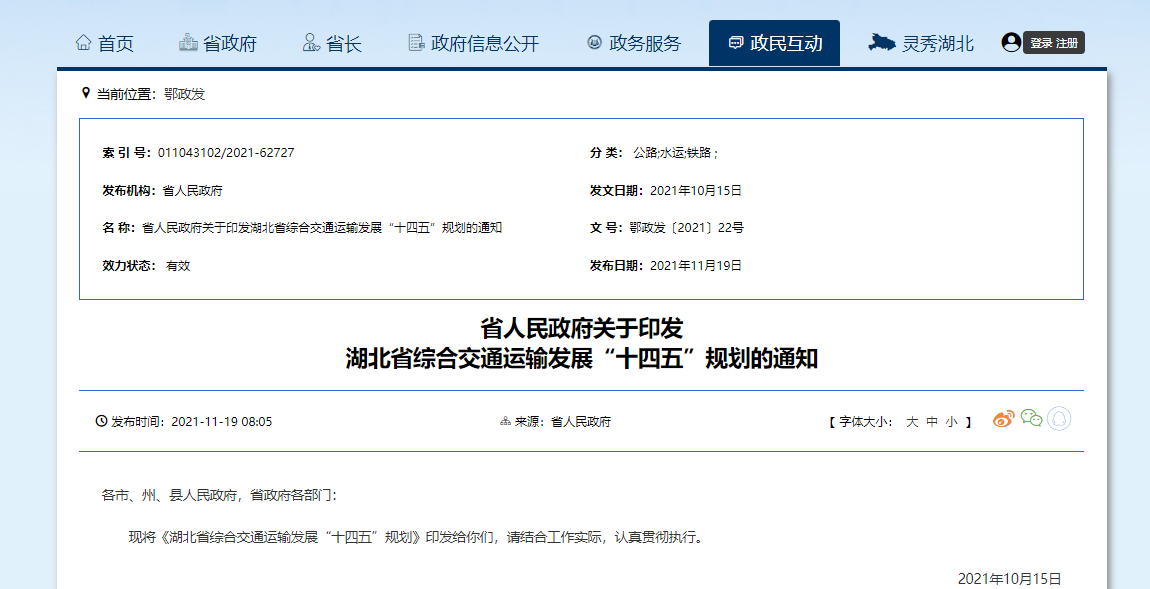Share the notice via WeChat icon
The image size is (1150, 589).
1031,419
